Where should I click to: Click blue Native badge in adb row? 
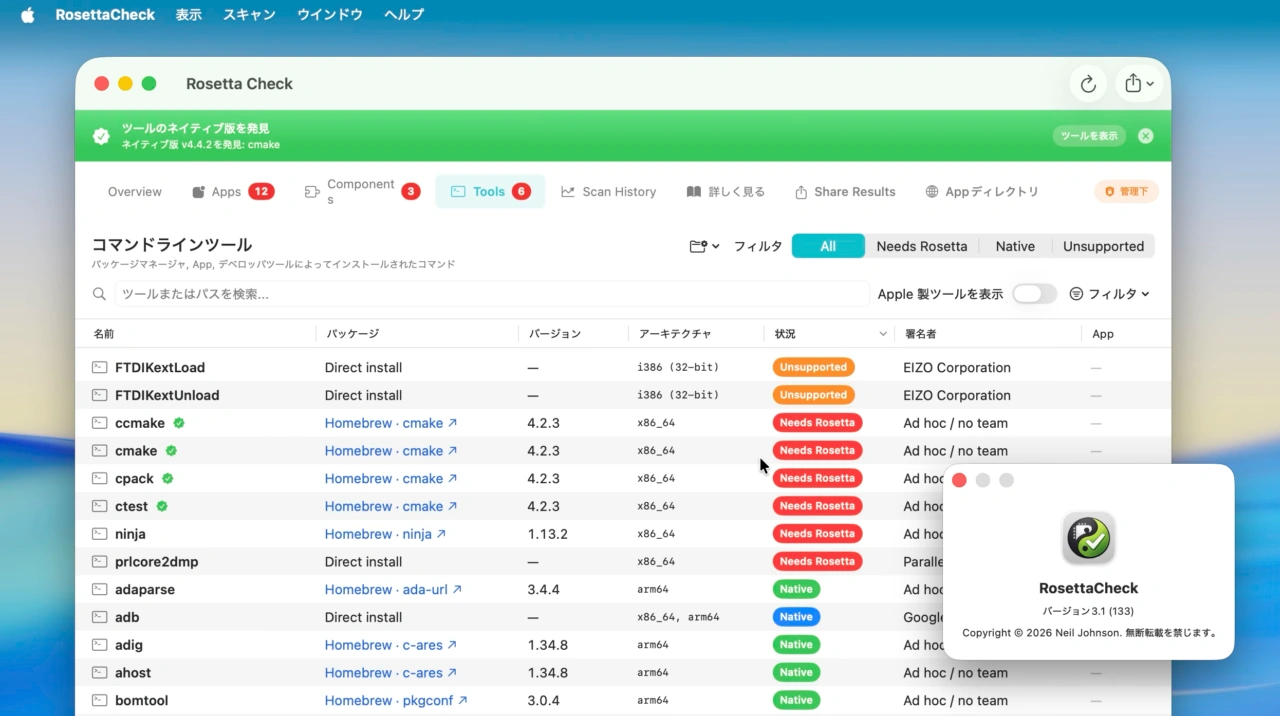pos(796,617)
